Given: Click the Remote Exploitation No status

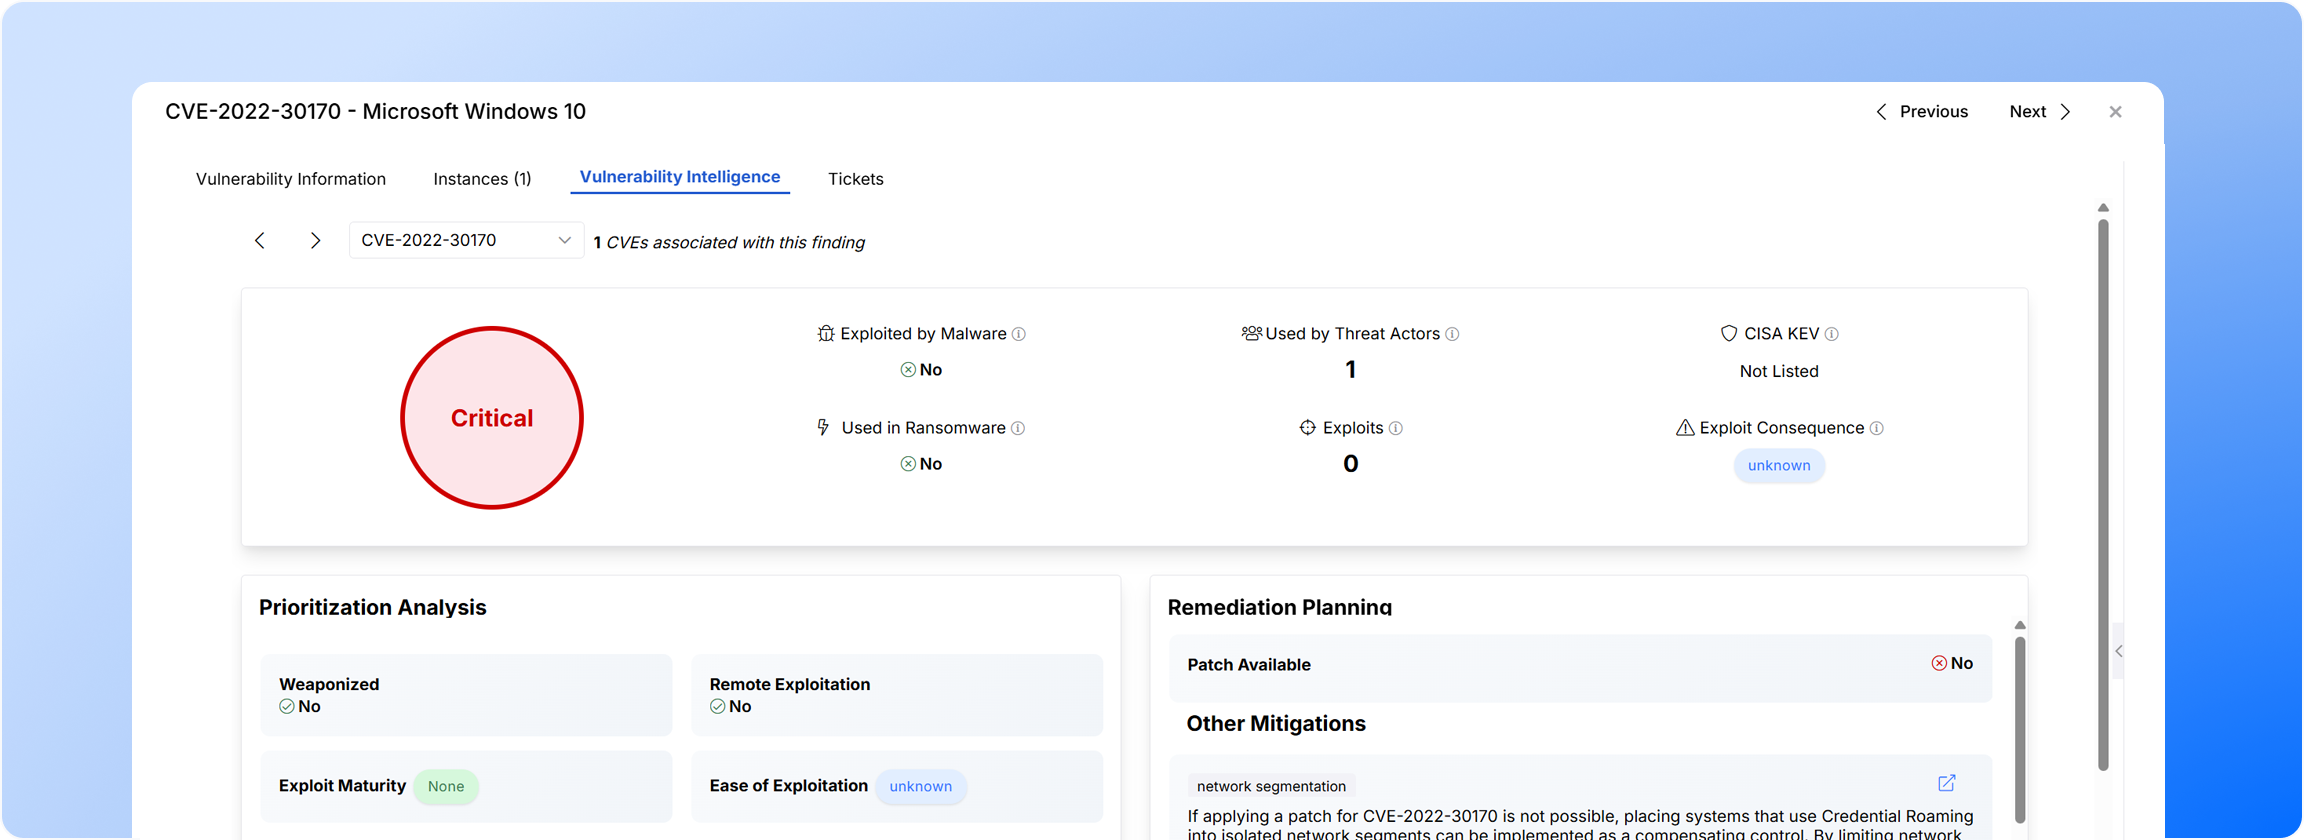Looking at the screenshot, I should click(x=731, y=707).
